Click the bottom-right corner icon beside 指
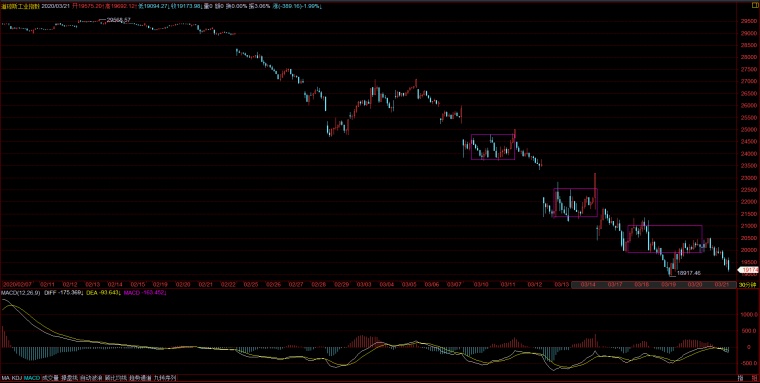Viewport: 760px width, 383px height. pyautogui.click(x=753, y=378)
